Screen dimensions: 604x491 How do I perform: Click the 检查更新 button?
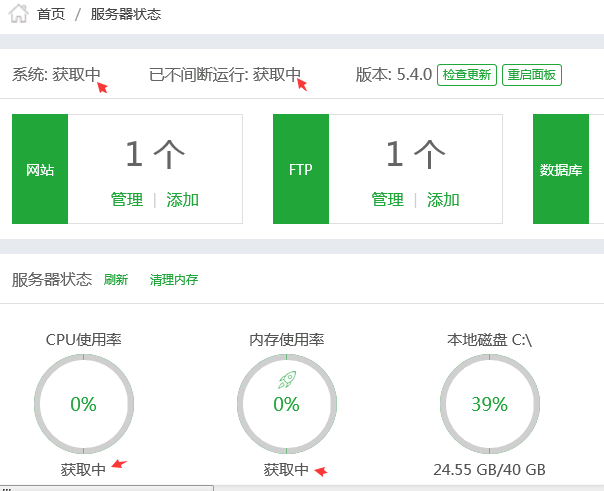point(467,75)
